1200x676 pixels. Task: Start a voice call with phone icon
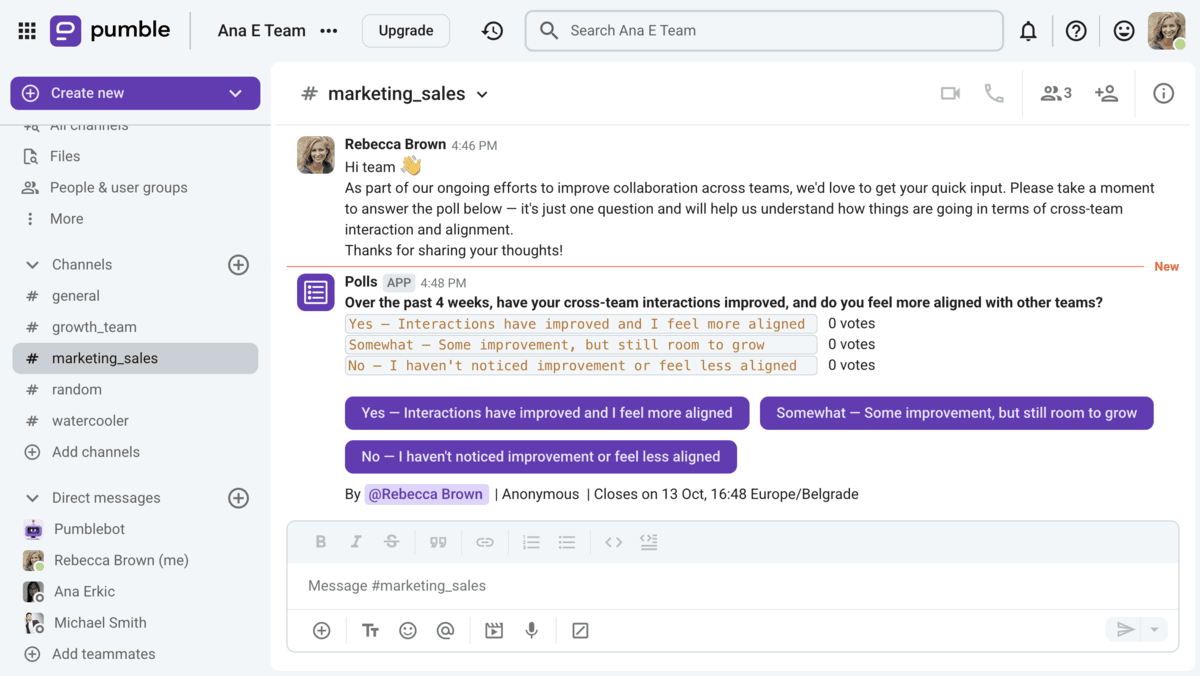[994, 93]
